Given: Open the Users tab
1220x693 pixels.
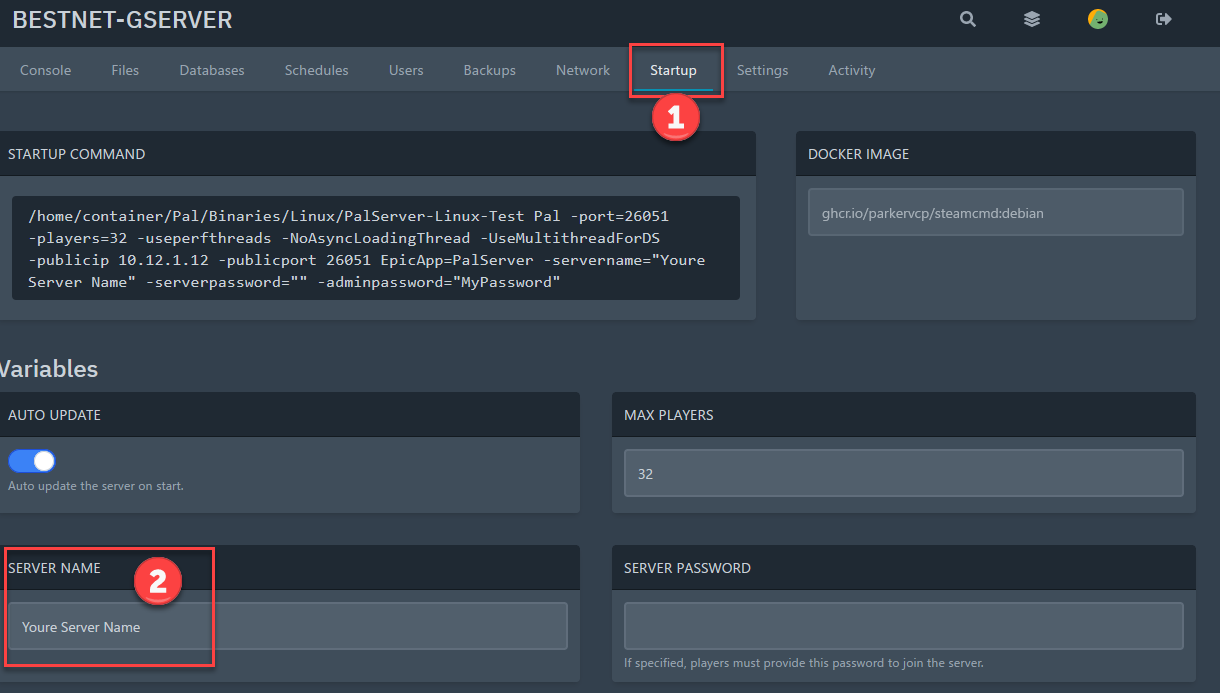Looking at the screenshot, I should [x=406, y=70].
